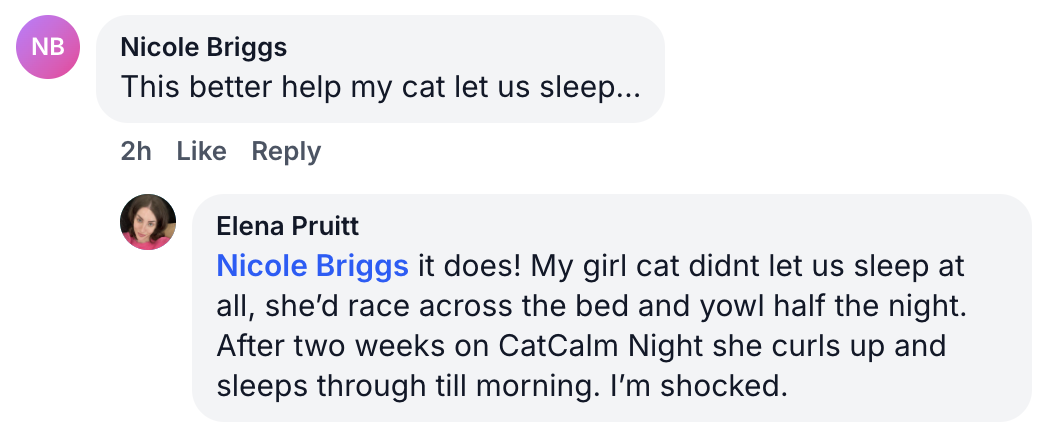Like Nicole Briggs' comment

[x=201, y=152]
